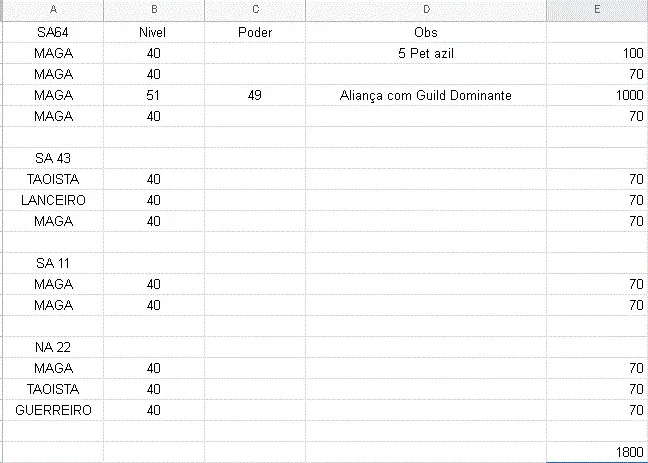This screenshot has width=648, height=463.
Task: Click the GUERREIRO cell
Action: click(x=53, y=410)
